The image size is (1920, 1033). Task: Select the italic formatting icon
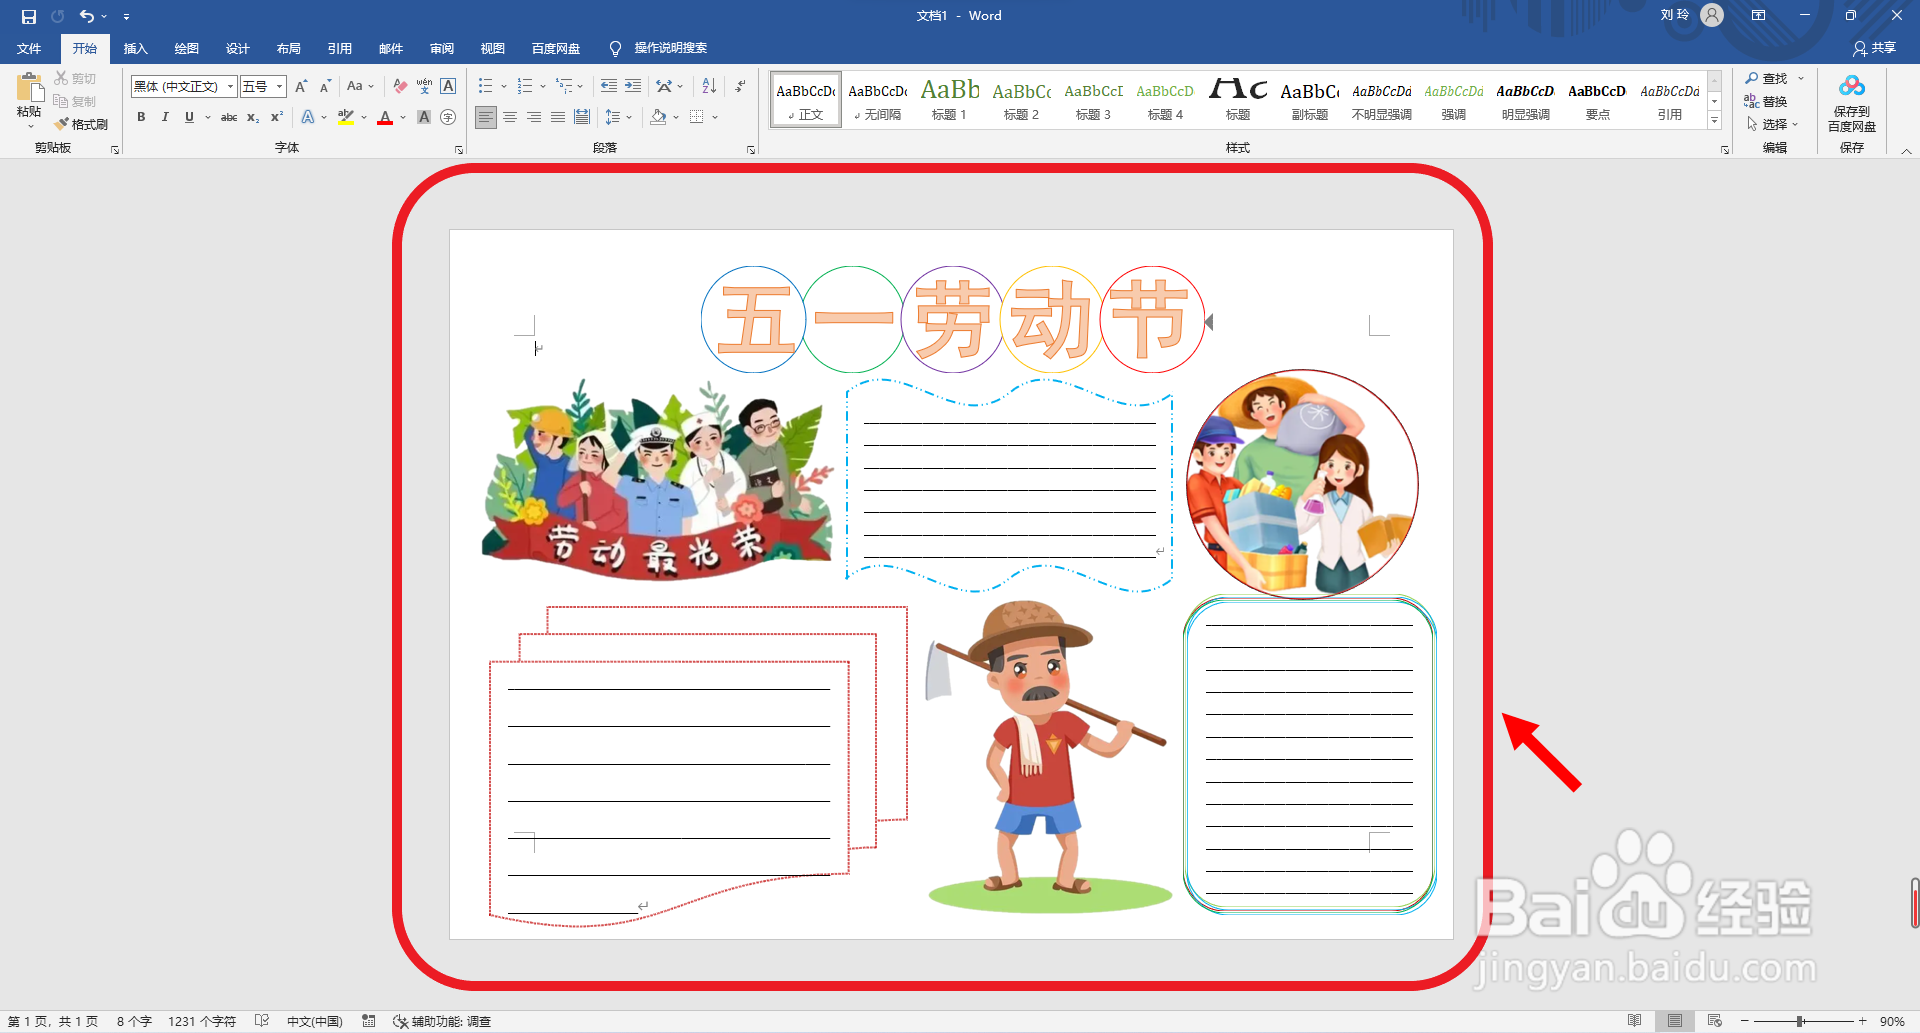165,117
